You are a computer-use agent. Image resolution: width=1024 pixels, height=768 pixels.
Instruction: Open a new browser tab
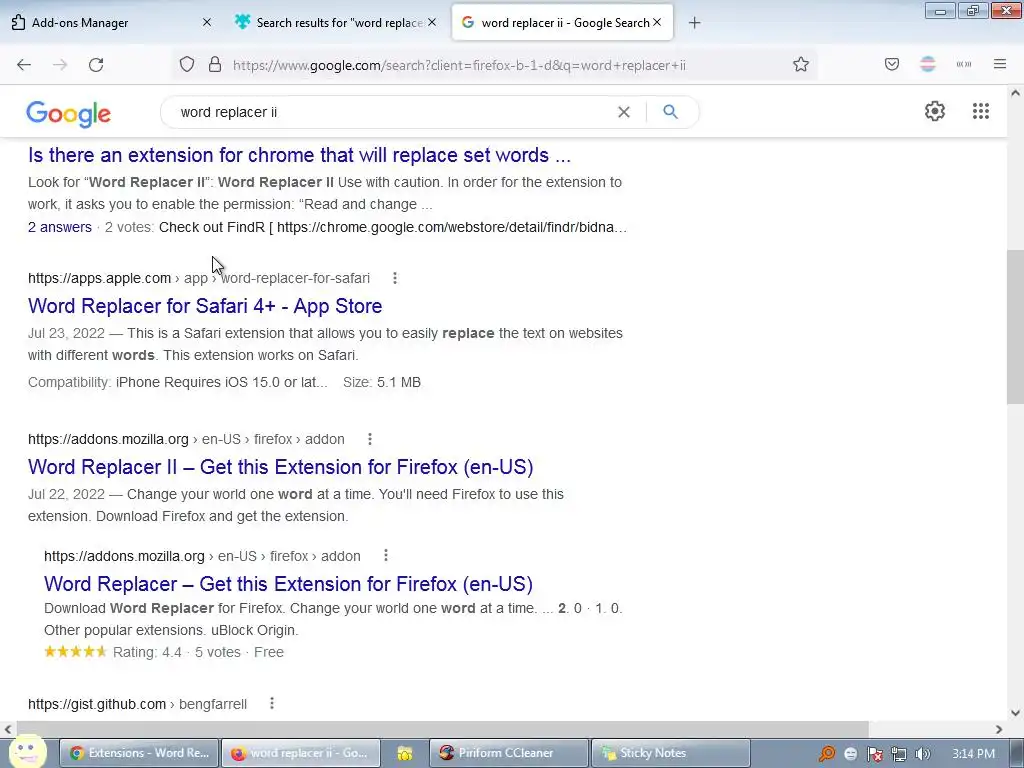tap(694, 23)
